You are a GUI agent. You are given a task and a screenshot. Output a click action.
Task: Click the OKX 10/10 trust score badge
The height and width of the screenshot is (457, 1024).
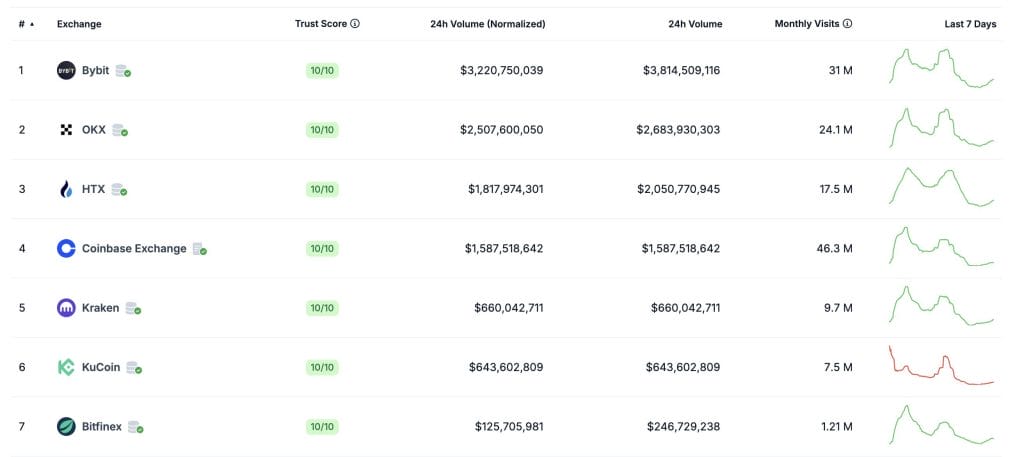tap(322, 130)
